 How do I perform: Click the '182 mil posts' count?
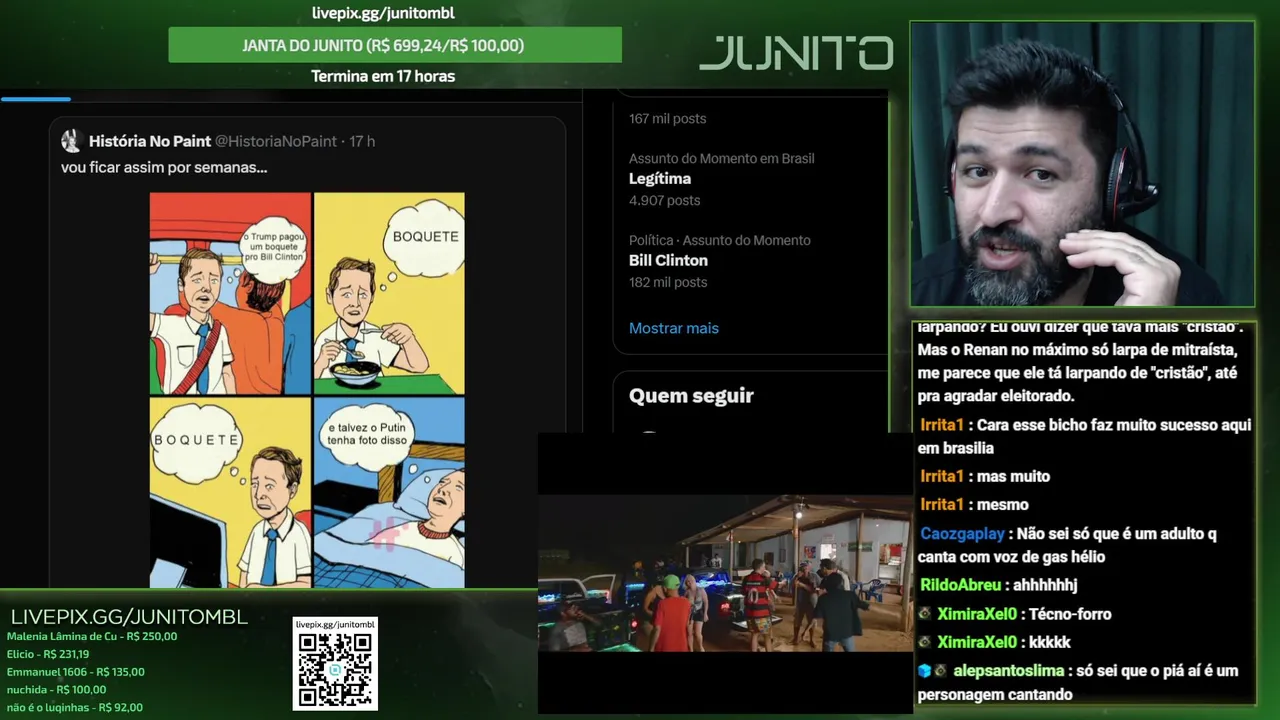tap(668, 282)
